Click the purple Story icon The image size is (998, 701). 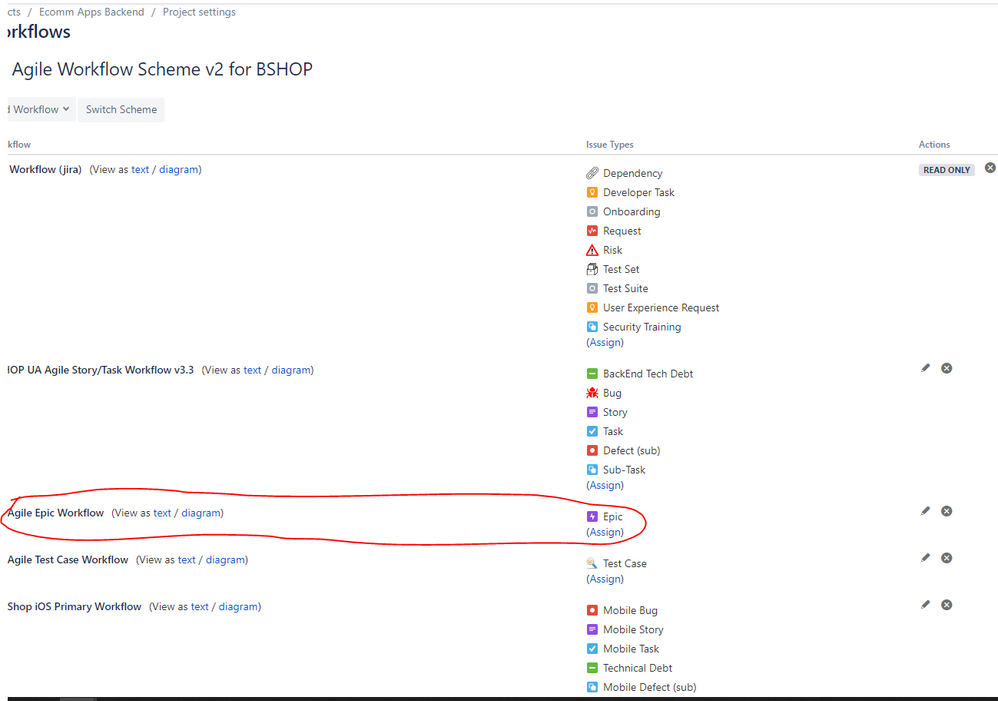(592, 412)
